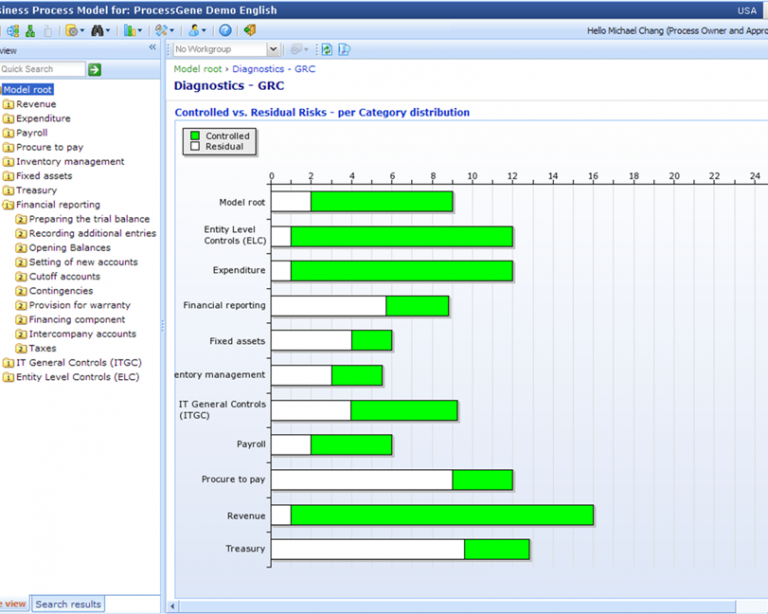The width and height of the screenshot is (768, 614).
Task: Click the blue Help question mark icon
Action: (225, 31)
